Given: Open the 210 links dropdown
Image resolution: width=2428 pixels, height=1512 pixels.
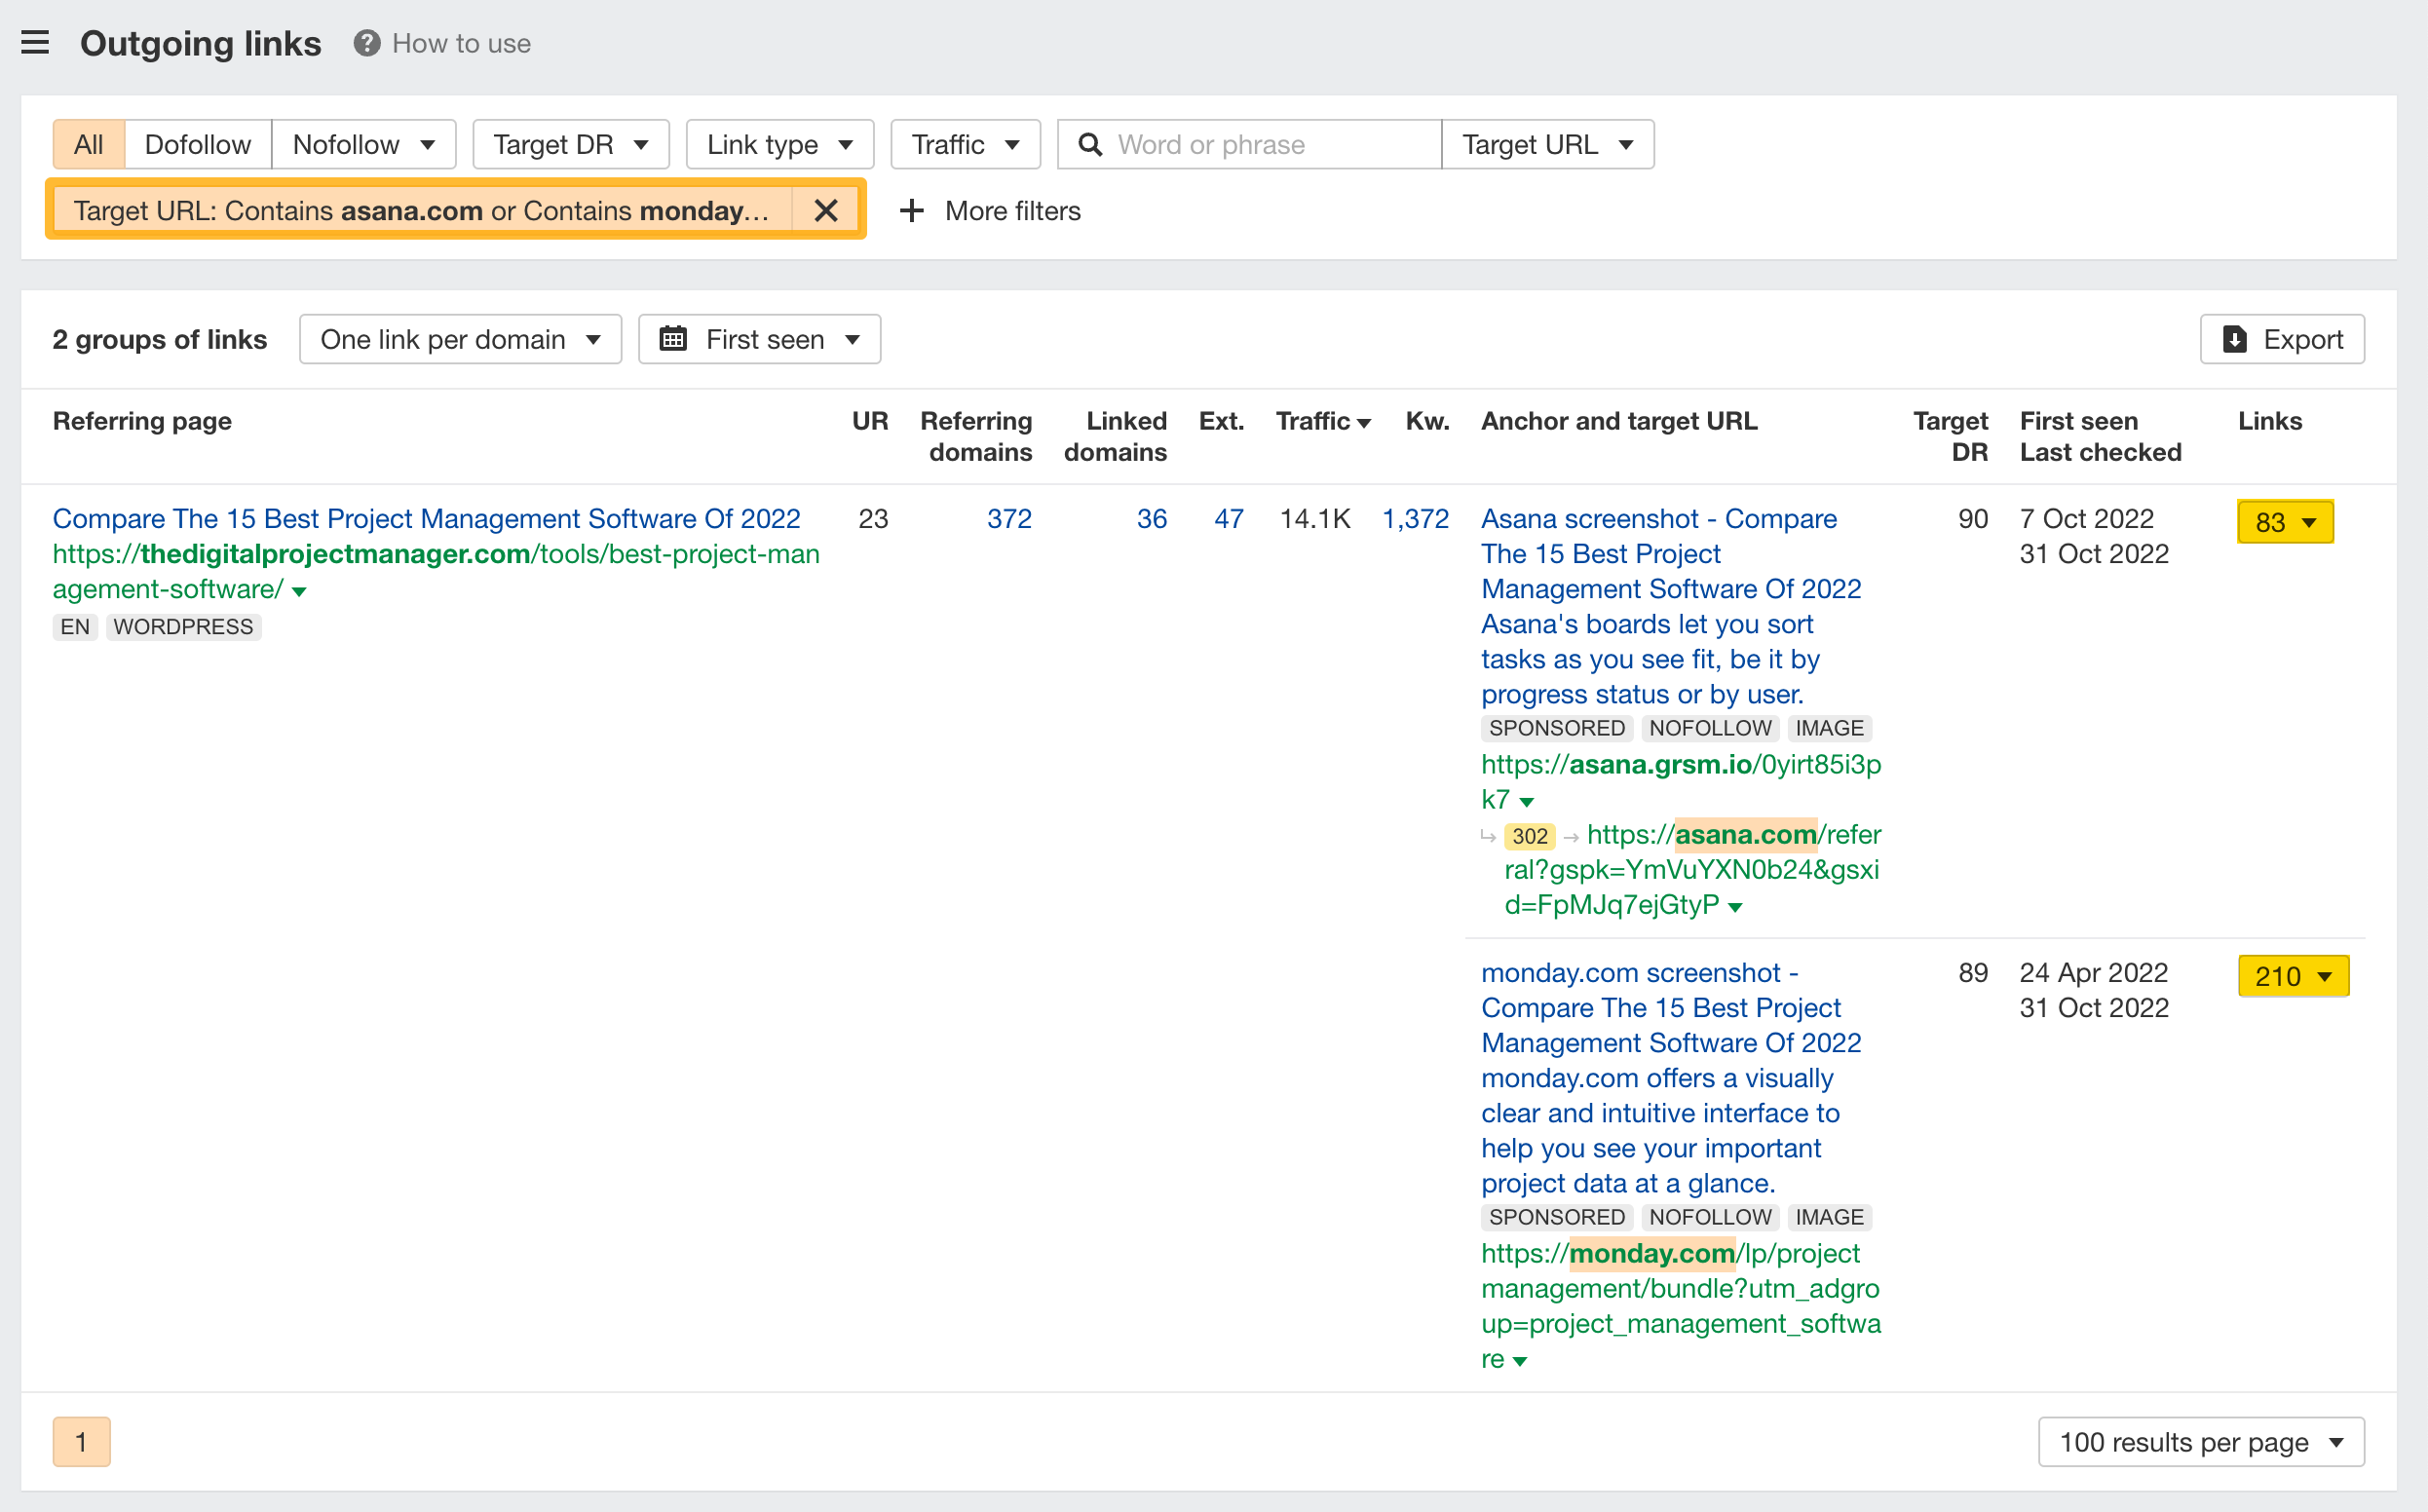Looking at the screenshot, I should tap(2293, 976).
